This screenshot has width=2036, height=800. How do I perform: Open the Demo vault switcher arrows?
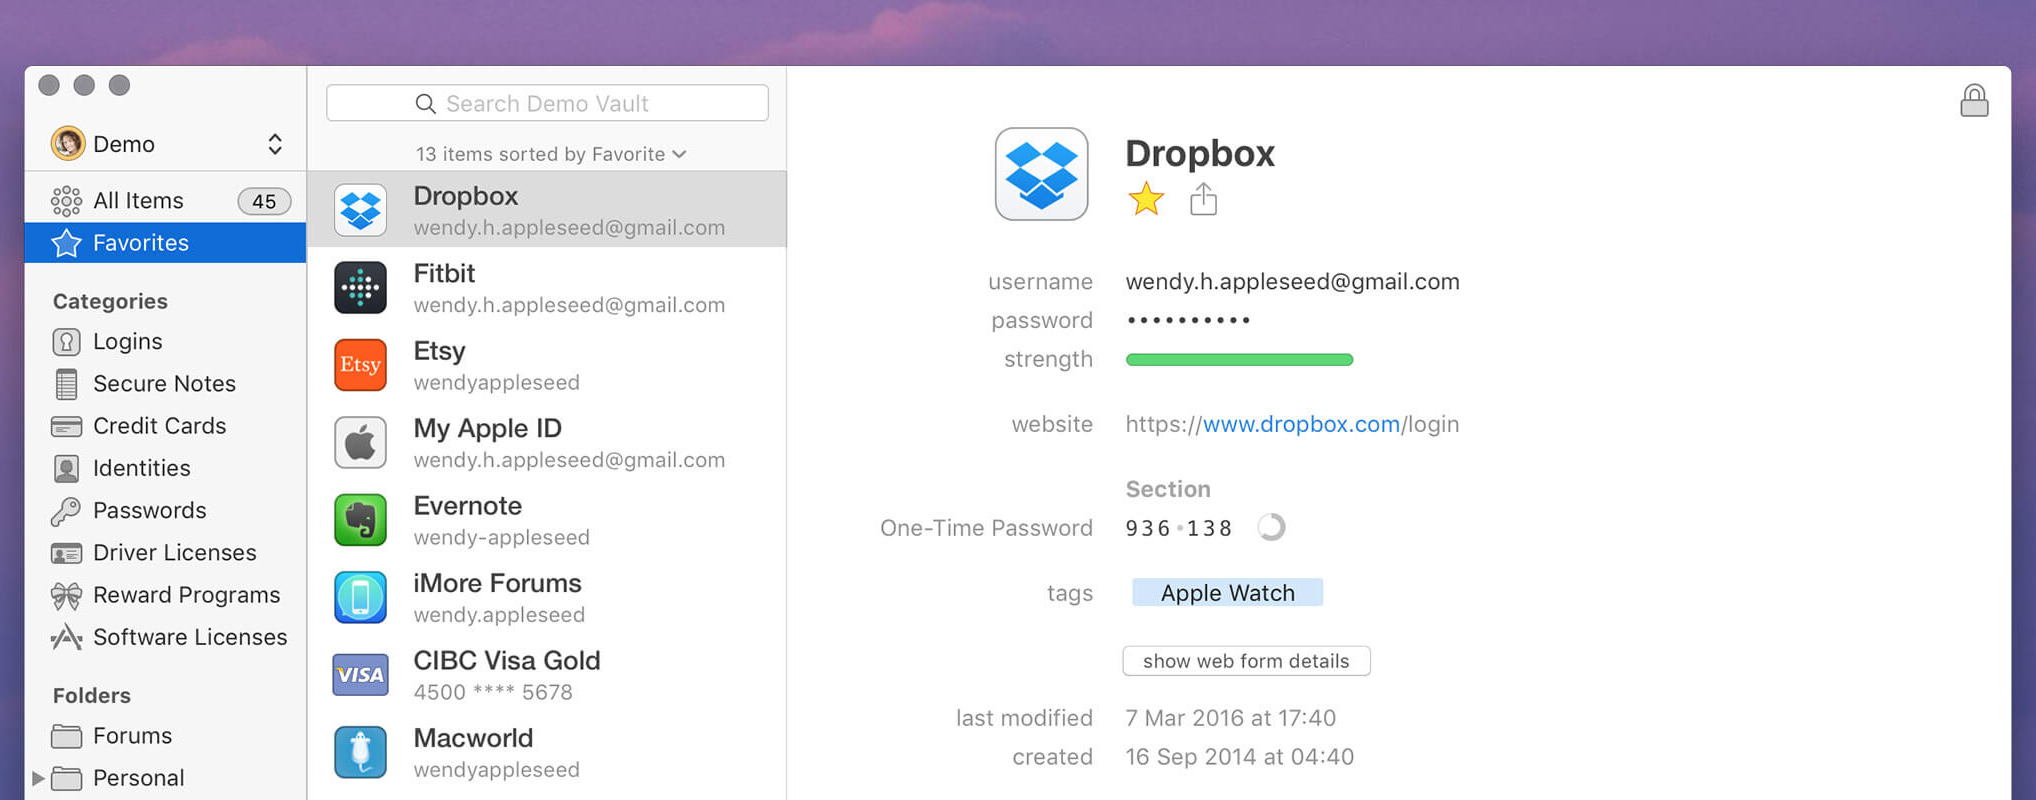(x=274, y=144)
